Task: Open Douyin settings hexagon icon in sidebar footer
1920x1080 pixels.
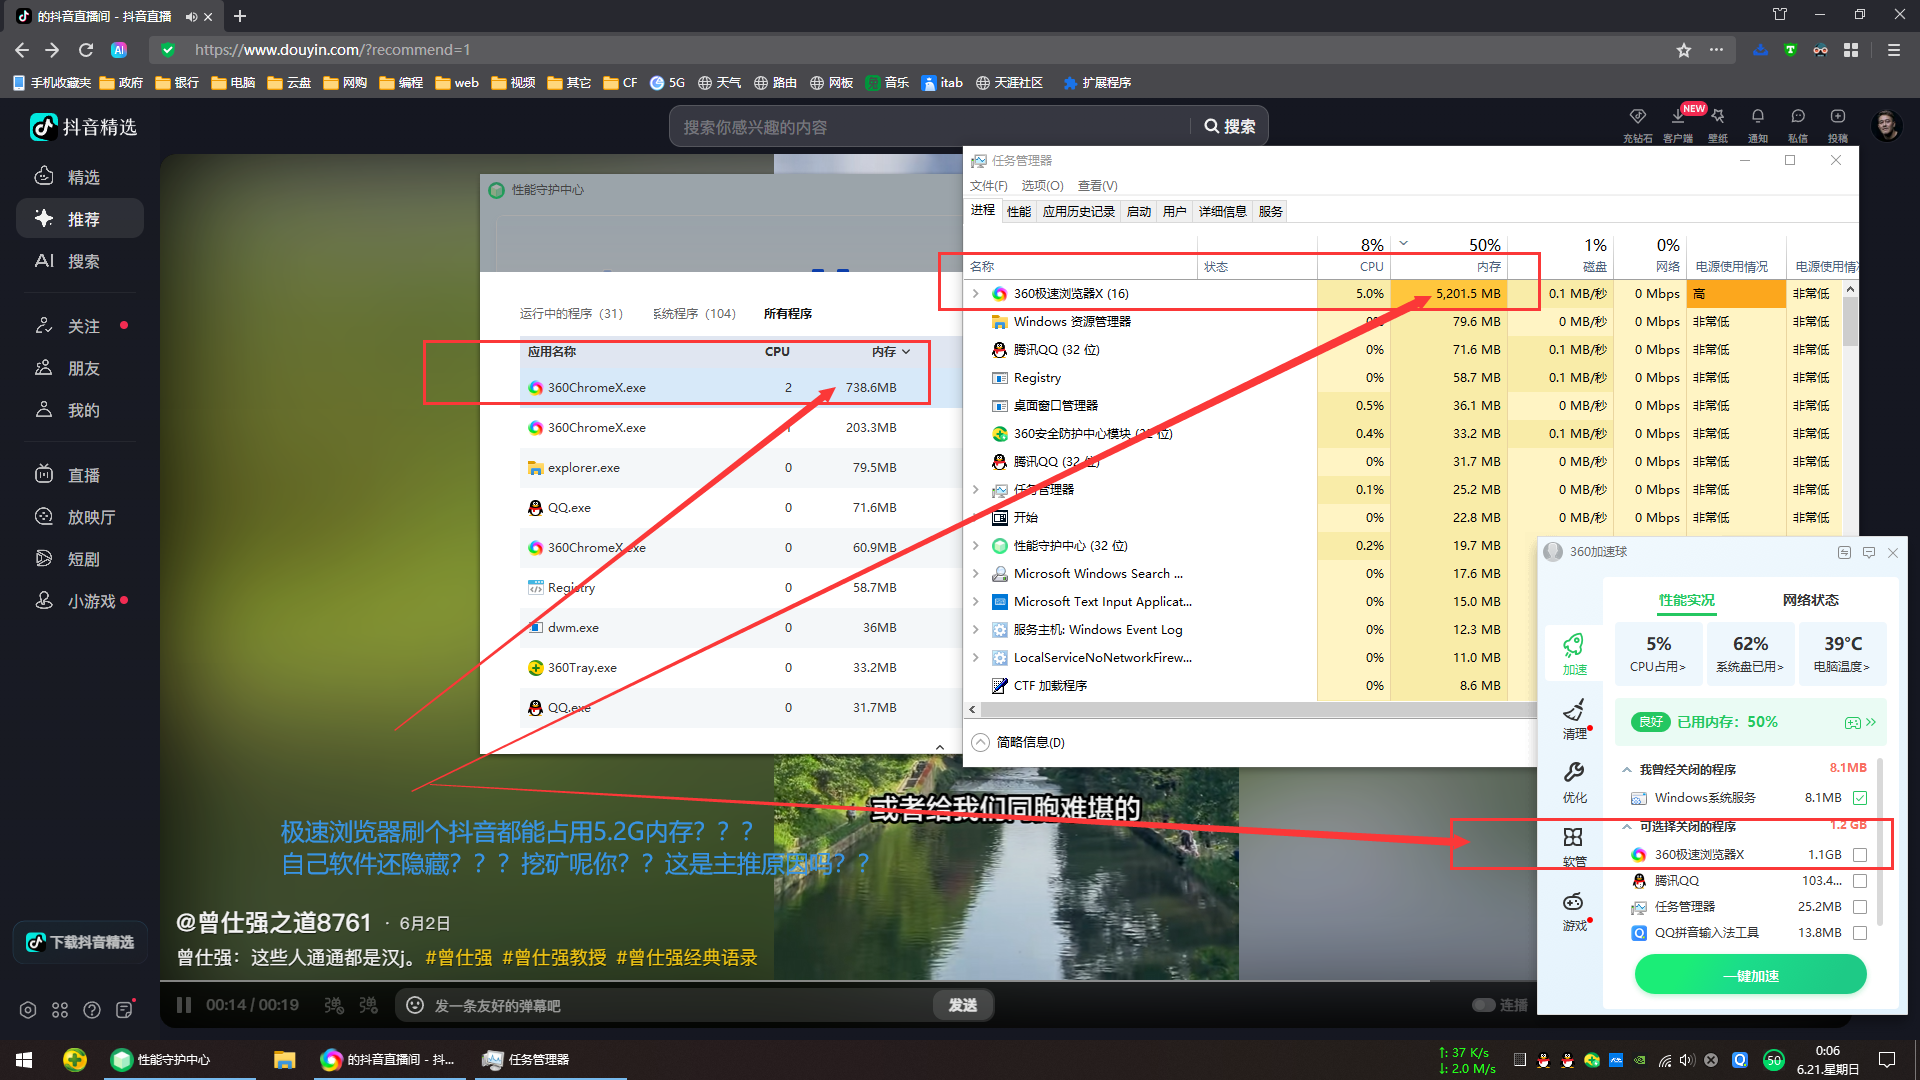Action: coord(28,1010)
